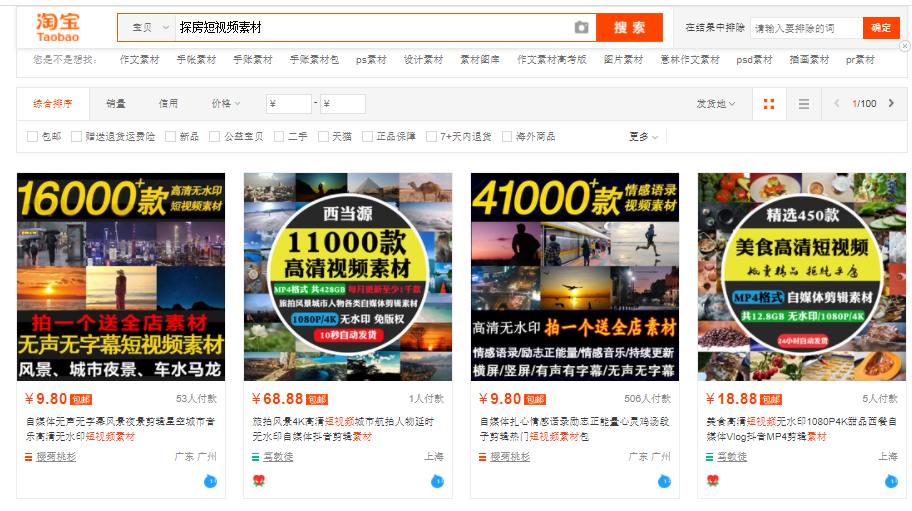Expand 更多 filter options

click(x=643, y=136)
